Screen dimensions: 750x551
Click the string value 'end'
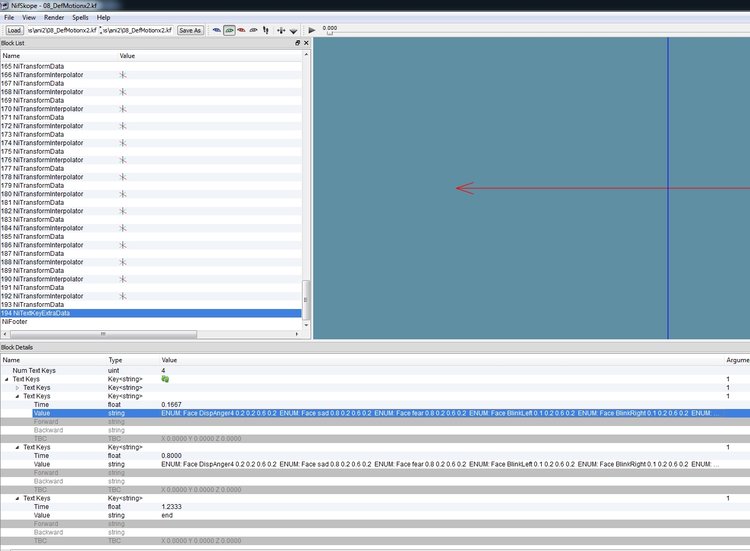pyautogui.click(x=167, y=515)
